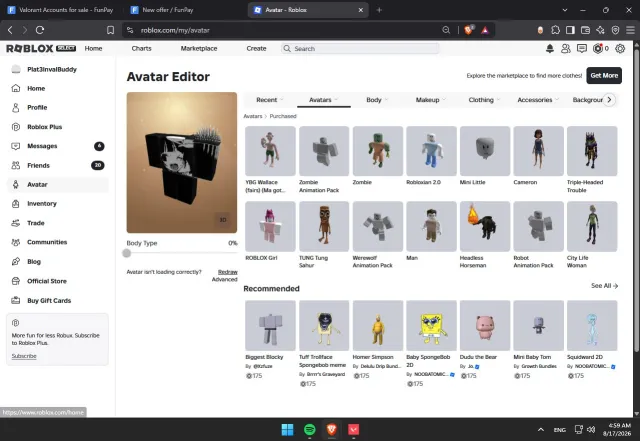Click the Brave Shields lion icon
This screenshot has width=640, height=441.
tap(468, 30)
